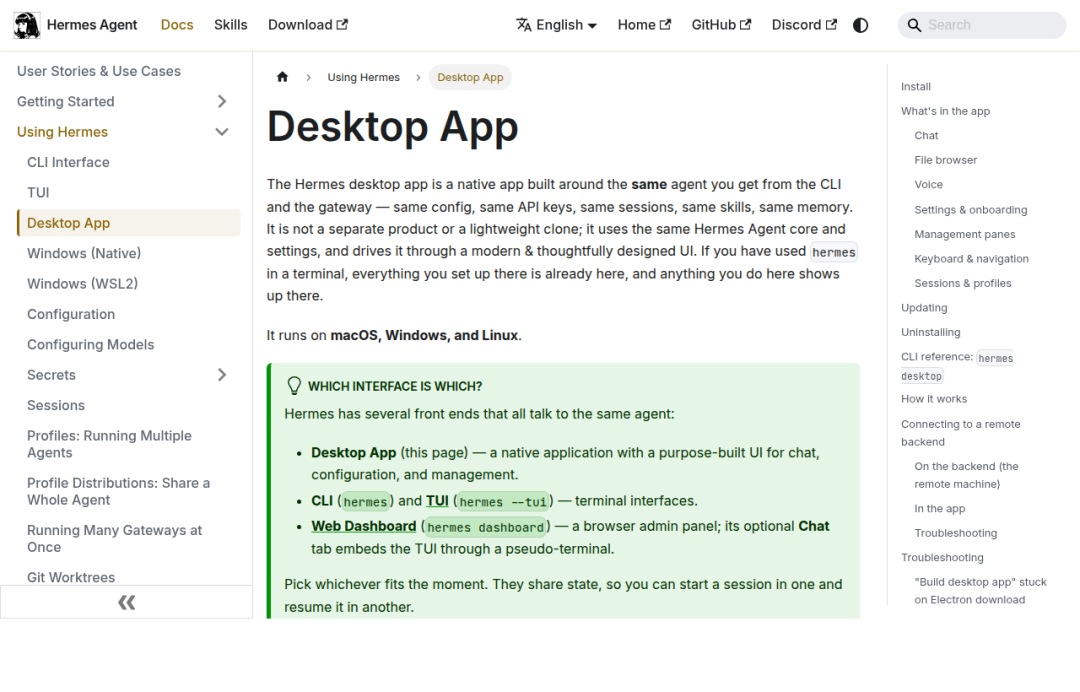Screen dimensions: 1080x692
Task: Click Using Hermes breadcrumb
Action: [364, 77]
